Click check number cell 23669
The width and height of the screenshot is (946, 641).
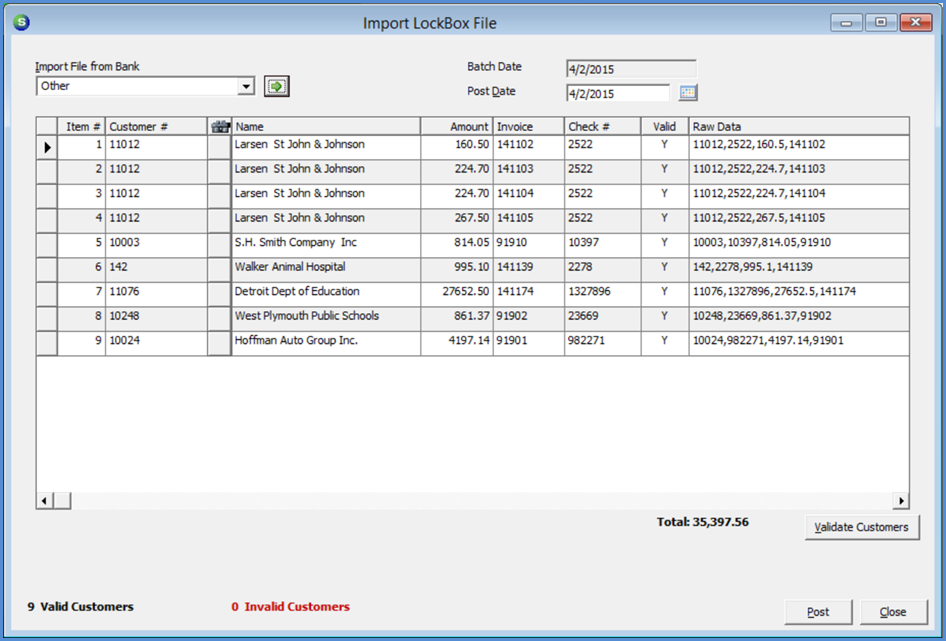pos(602,319)
